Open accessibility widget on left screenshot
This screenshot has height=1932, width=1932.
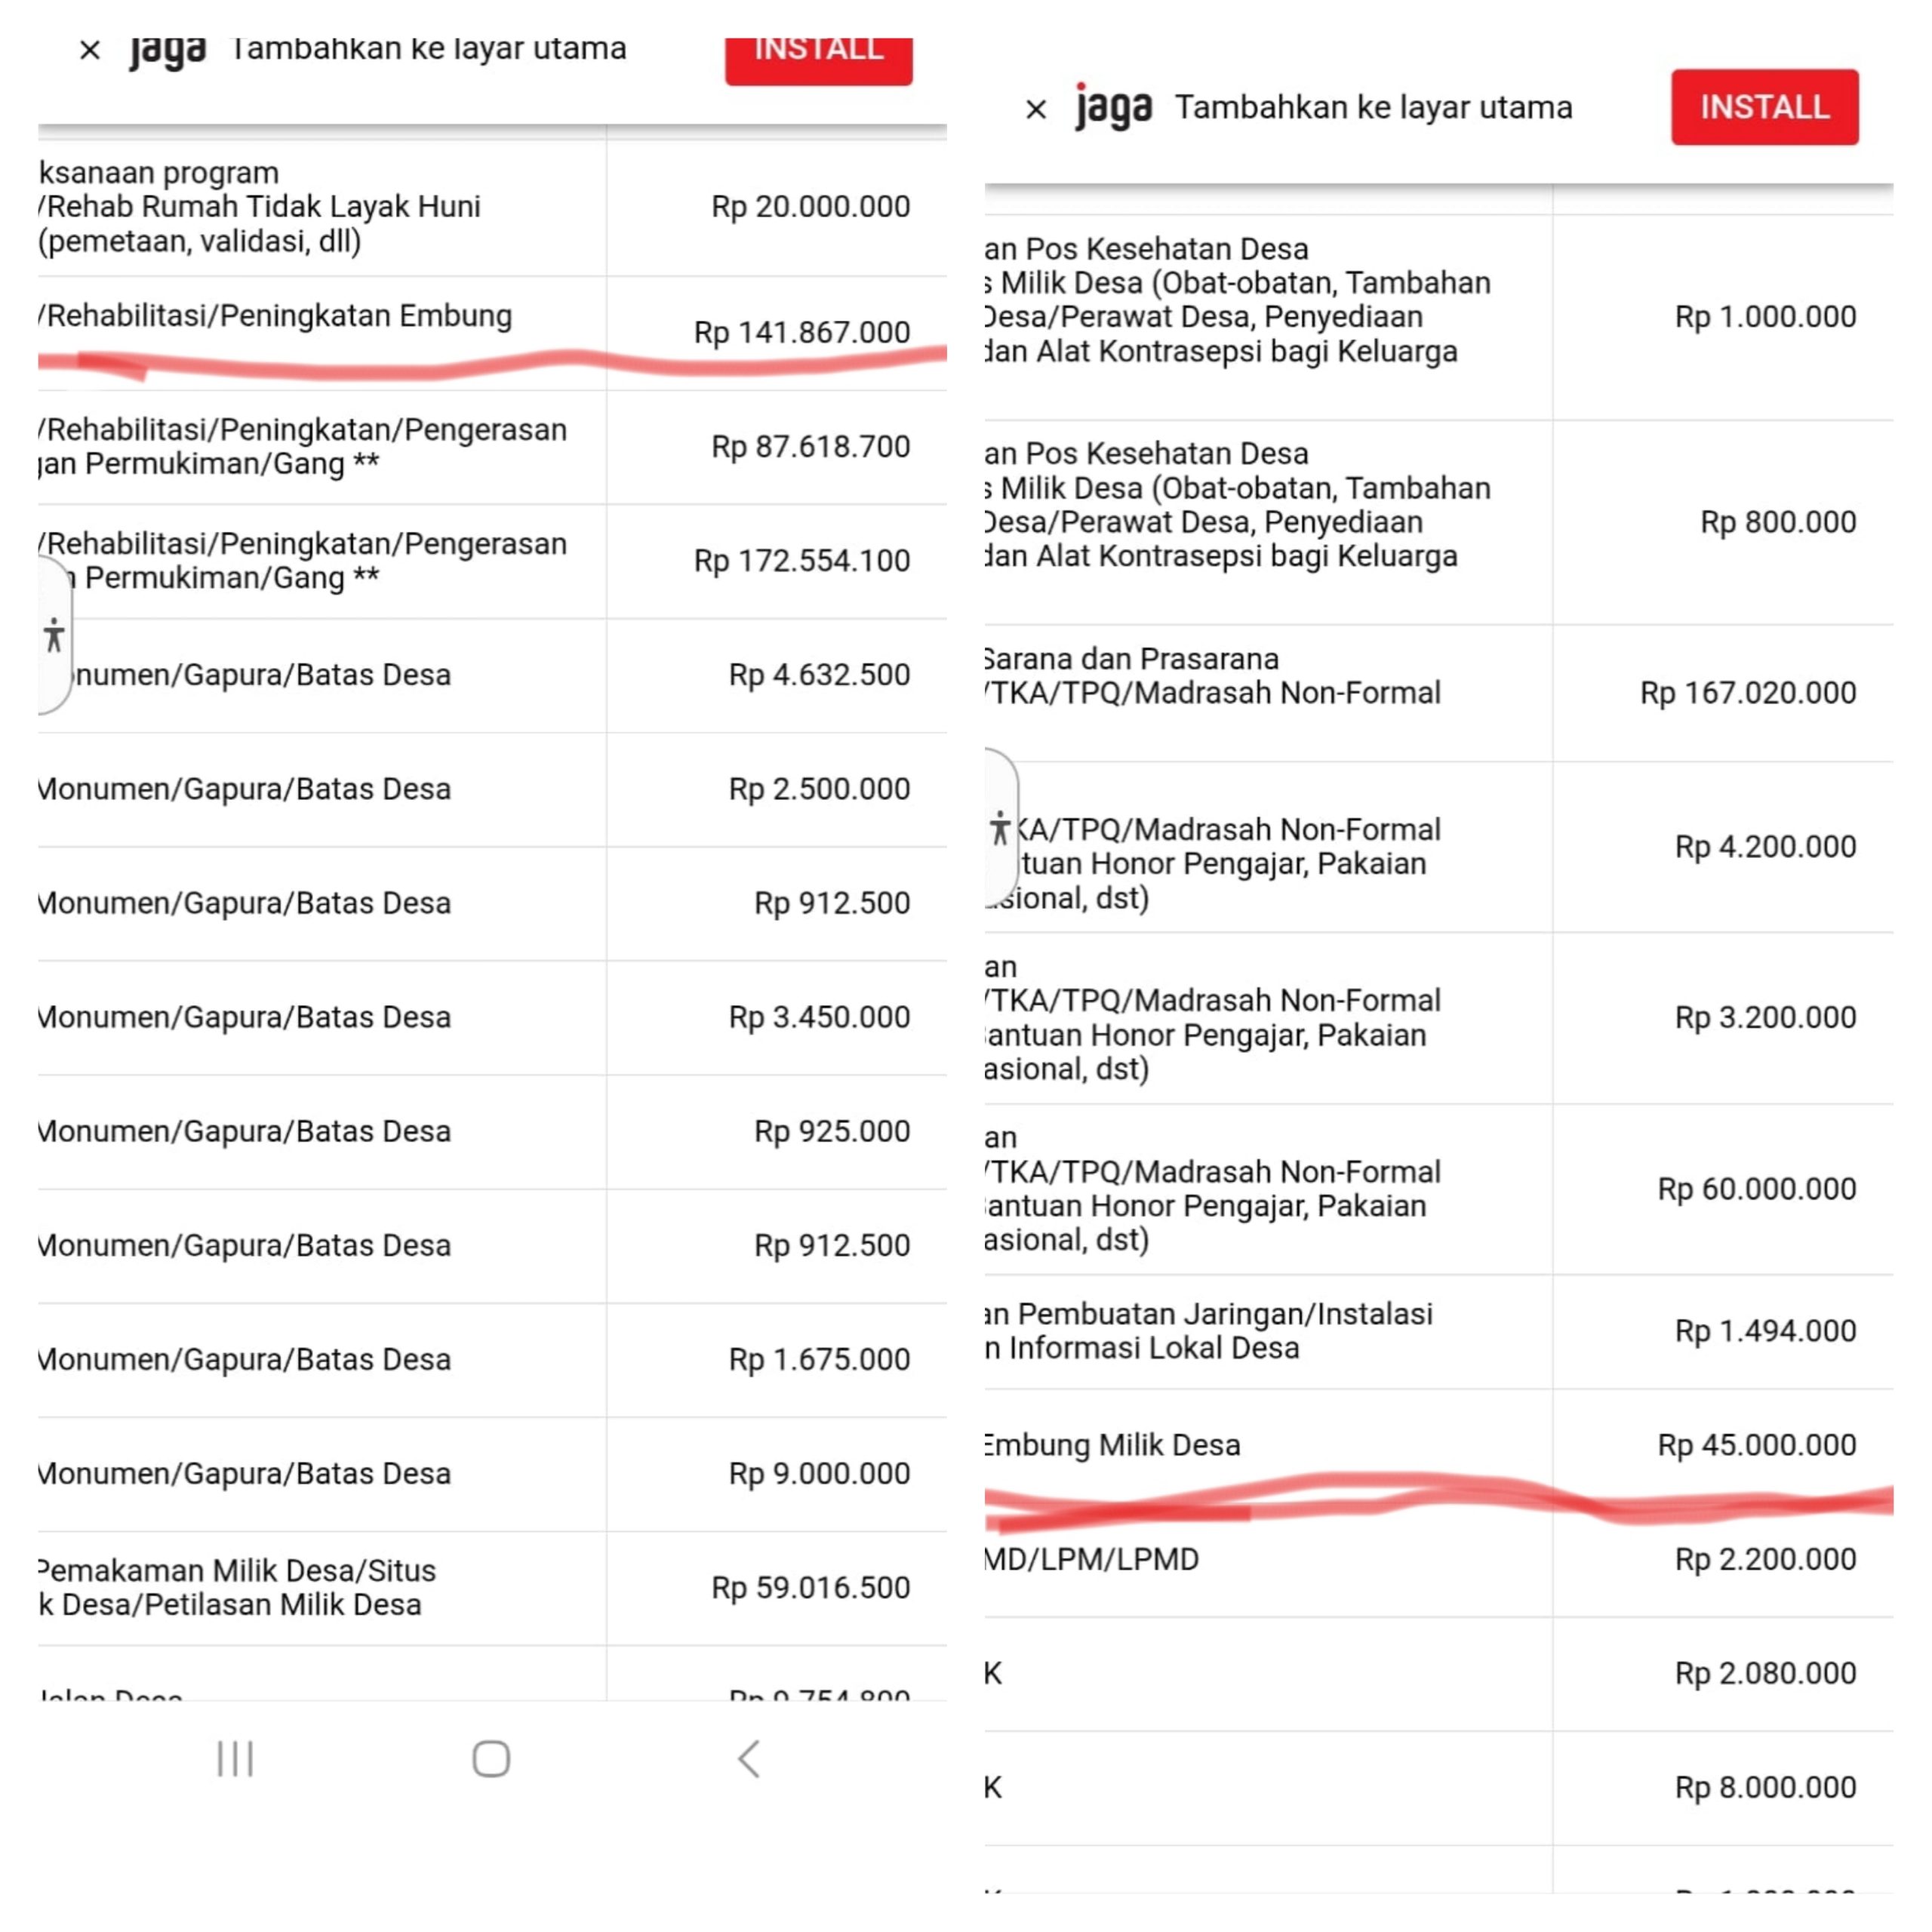(54, 636)
